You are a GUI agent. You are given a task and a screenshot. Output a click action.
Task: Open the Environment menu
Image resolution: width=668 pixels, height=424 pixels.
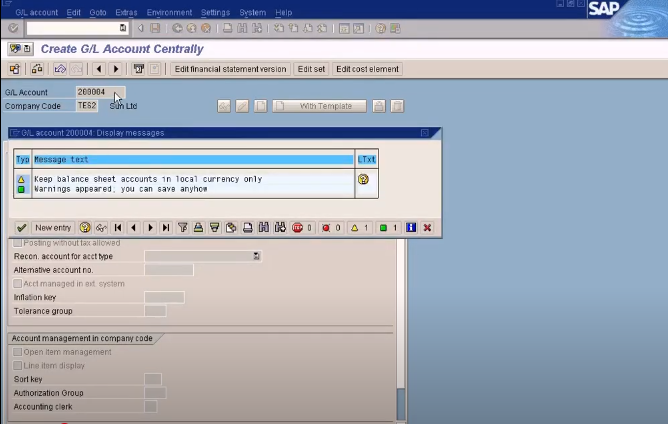point(169,12)
